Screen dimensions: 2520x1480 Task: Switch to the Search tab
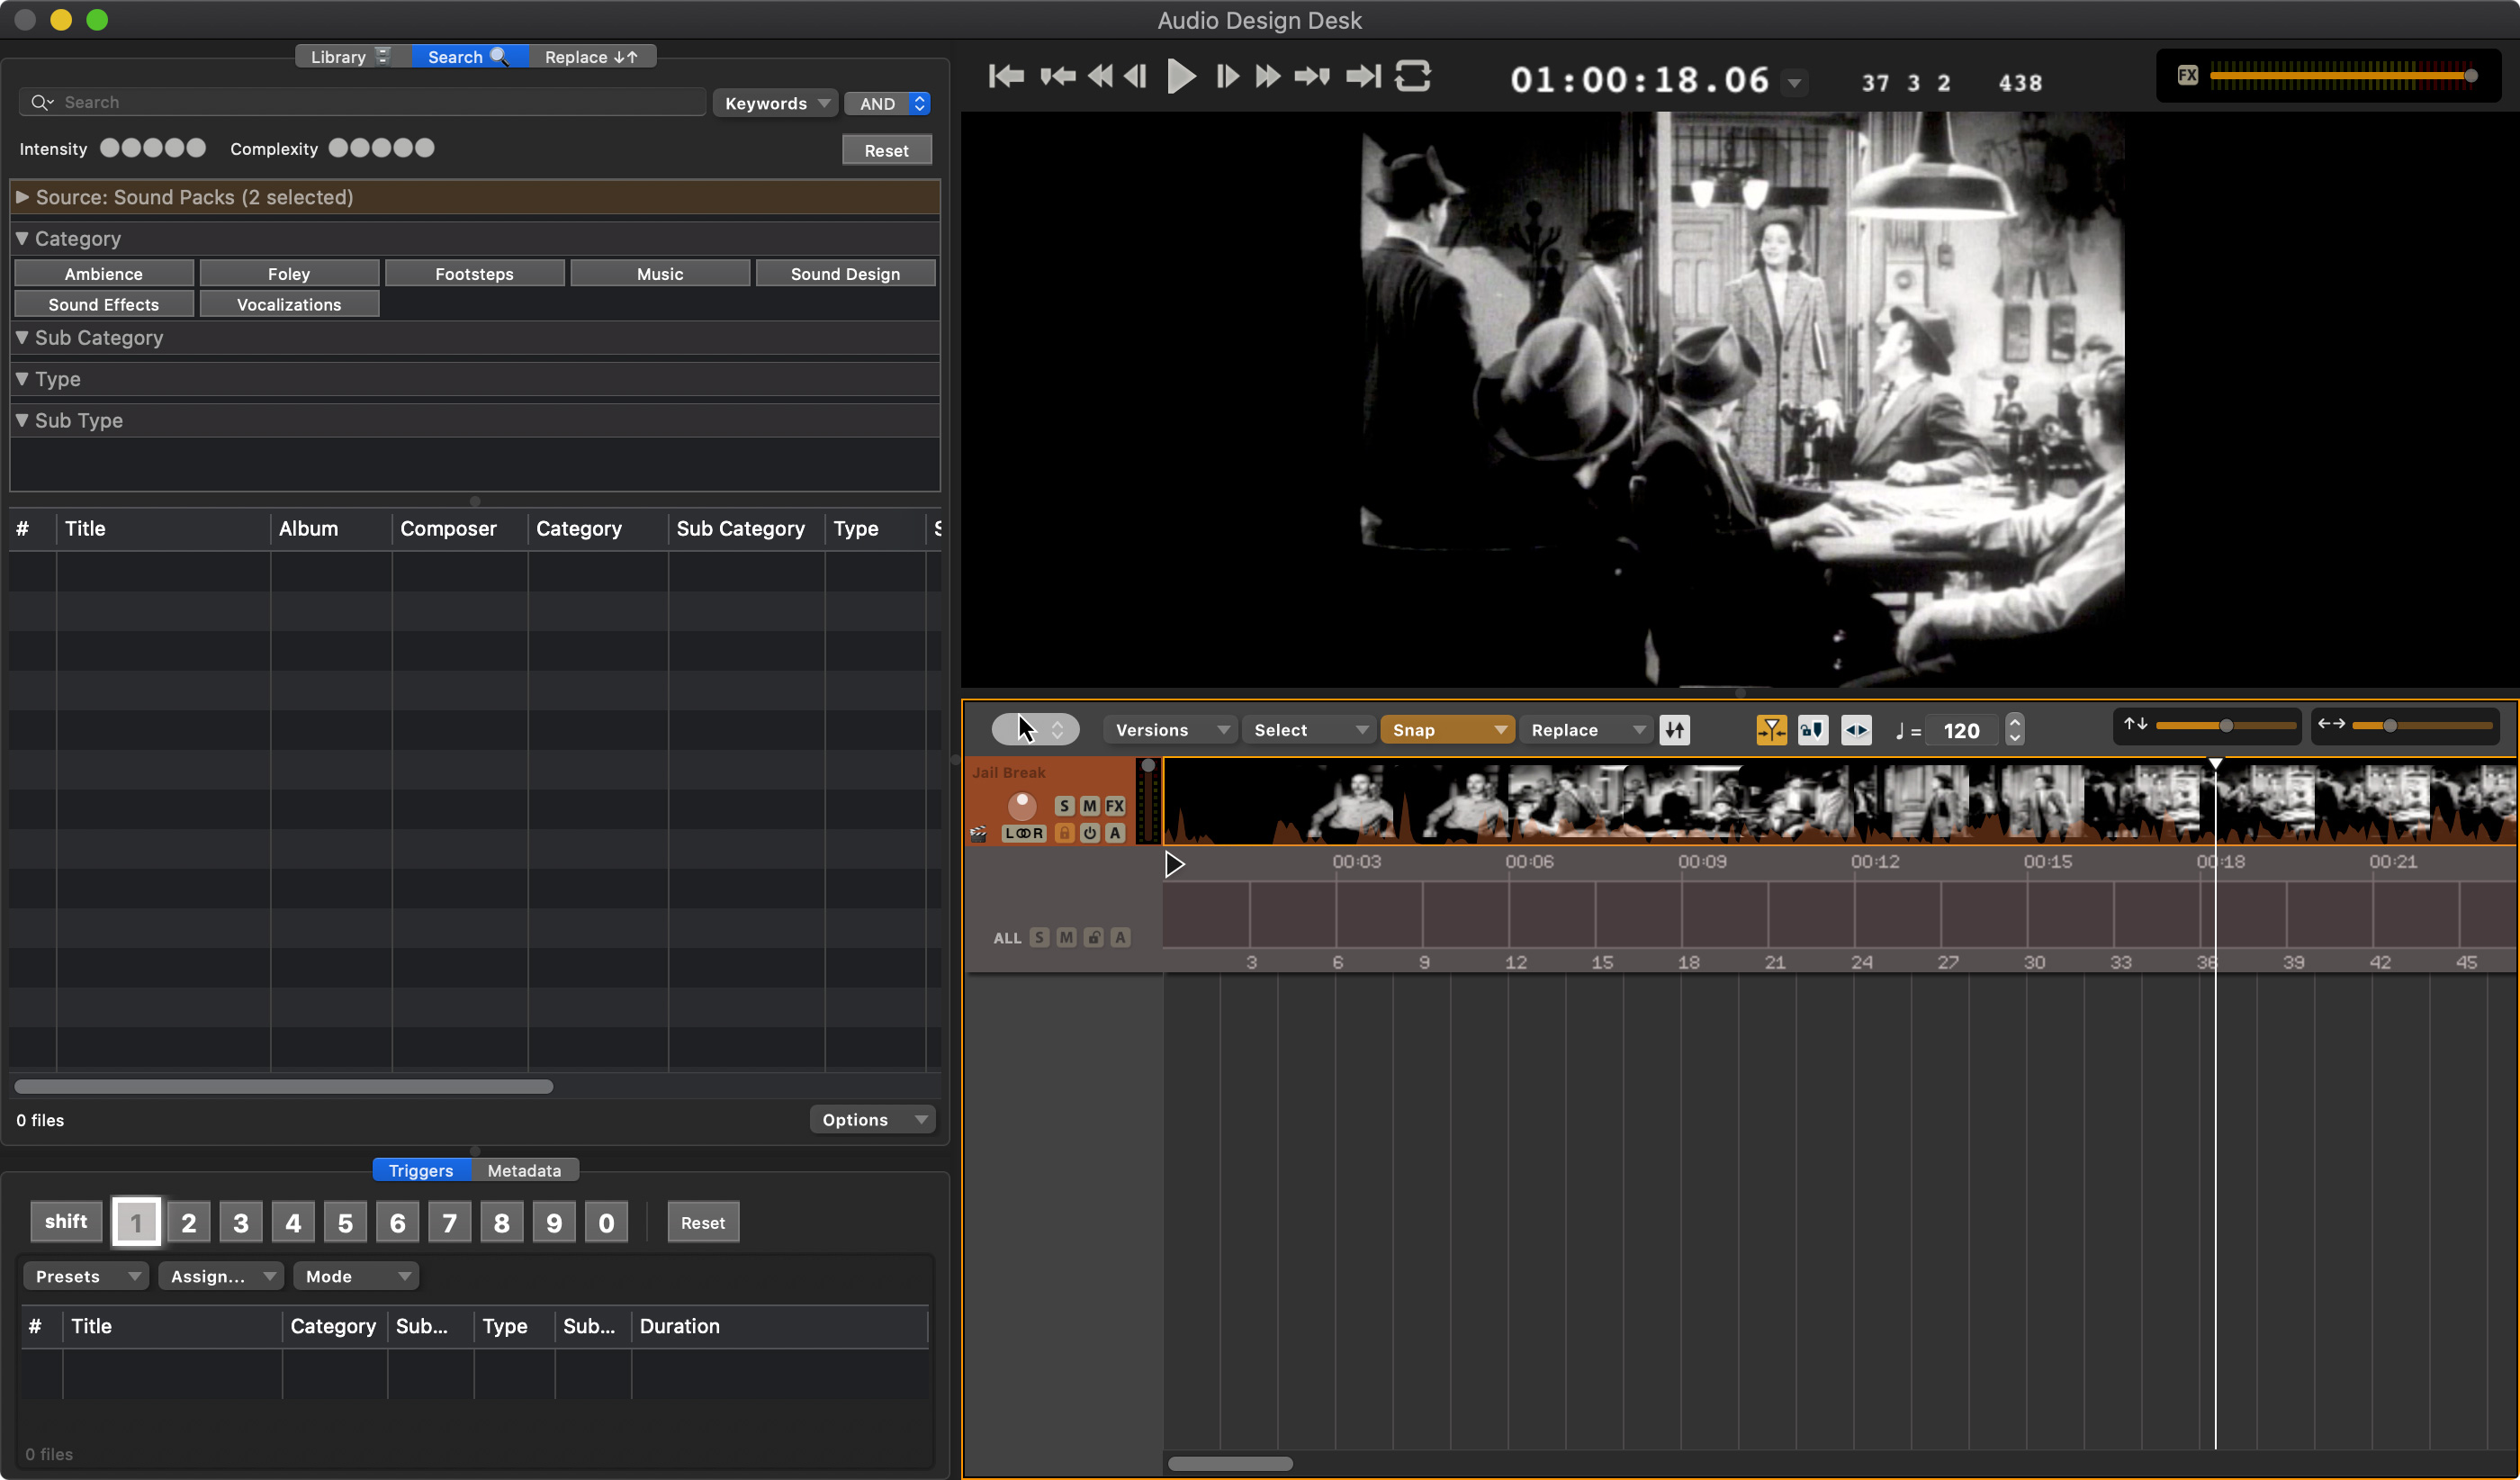pyautogui.click(x=468, y=57)
